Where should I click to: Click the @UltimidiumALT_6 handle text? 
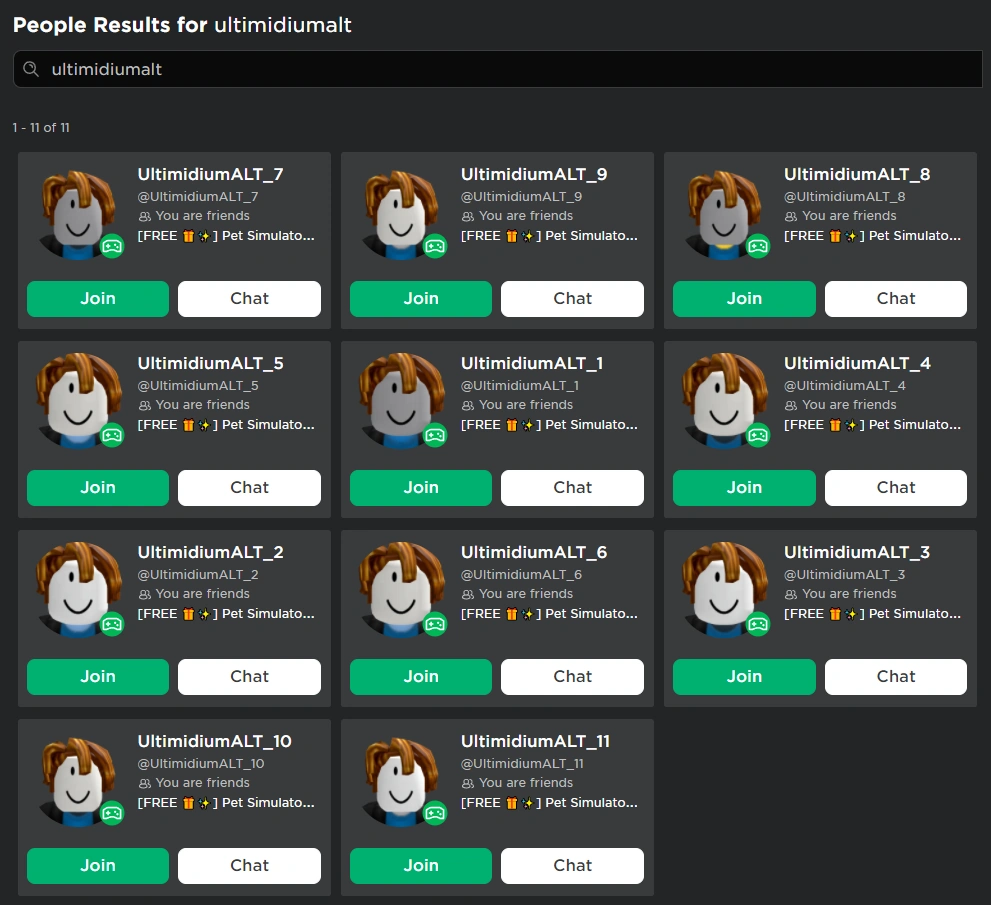point(520,574)
